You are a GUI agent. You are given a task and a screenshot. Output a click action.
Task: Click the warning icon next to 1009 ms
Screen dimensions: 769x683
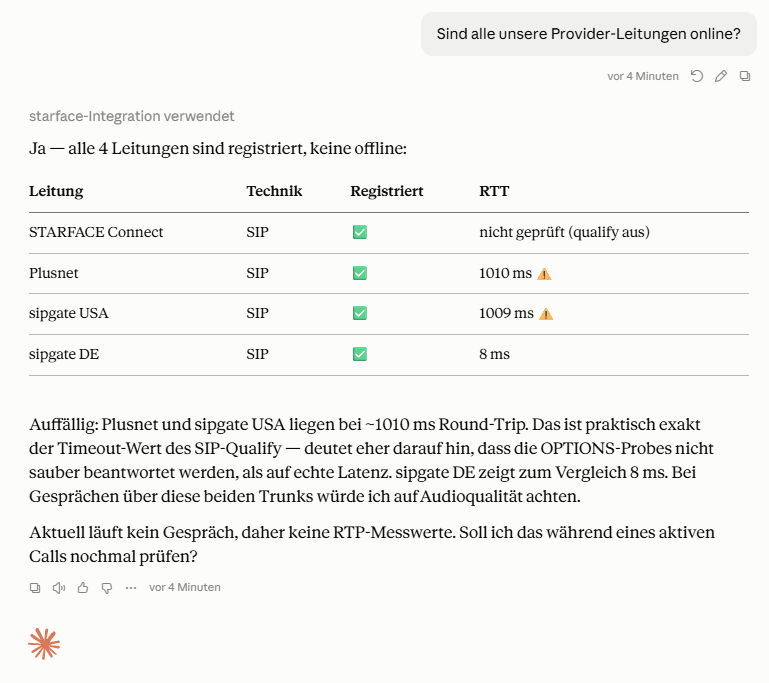pyautogui.click(x=546, y=314)
